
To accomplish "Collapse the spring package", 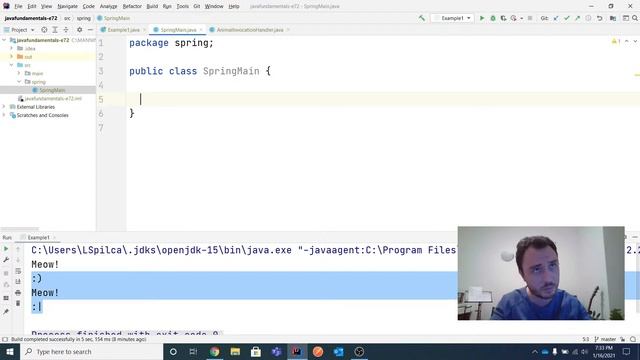I will [x=19, y=82].
